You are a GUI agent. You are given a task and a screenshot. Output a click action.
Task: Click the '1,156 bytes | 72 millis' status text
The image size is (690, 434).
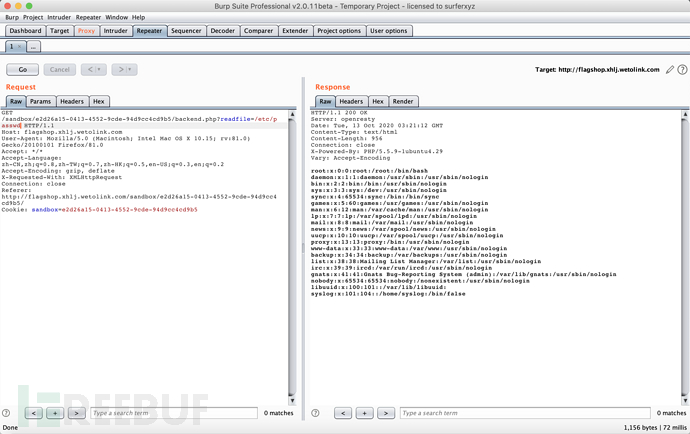655,427
